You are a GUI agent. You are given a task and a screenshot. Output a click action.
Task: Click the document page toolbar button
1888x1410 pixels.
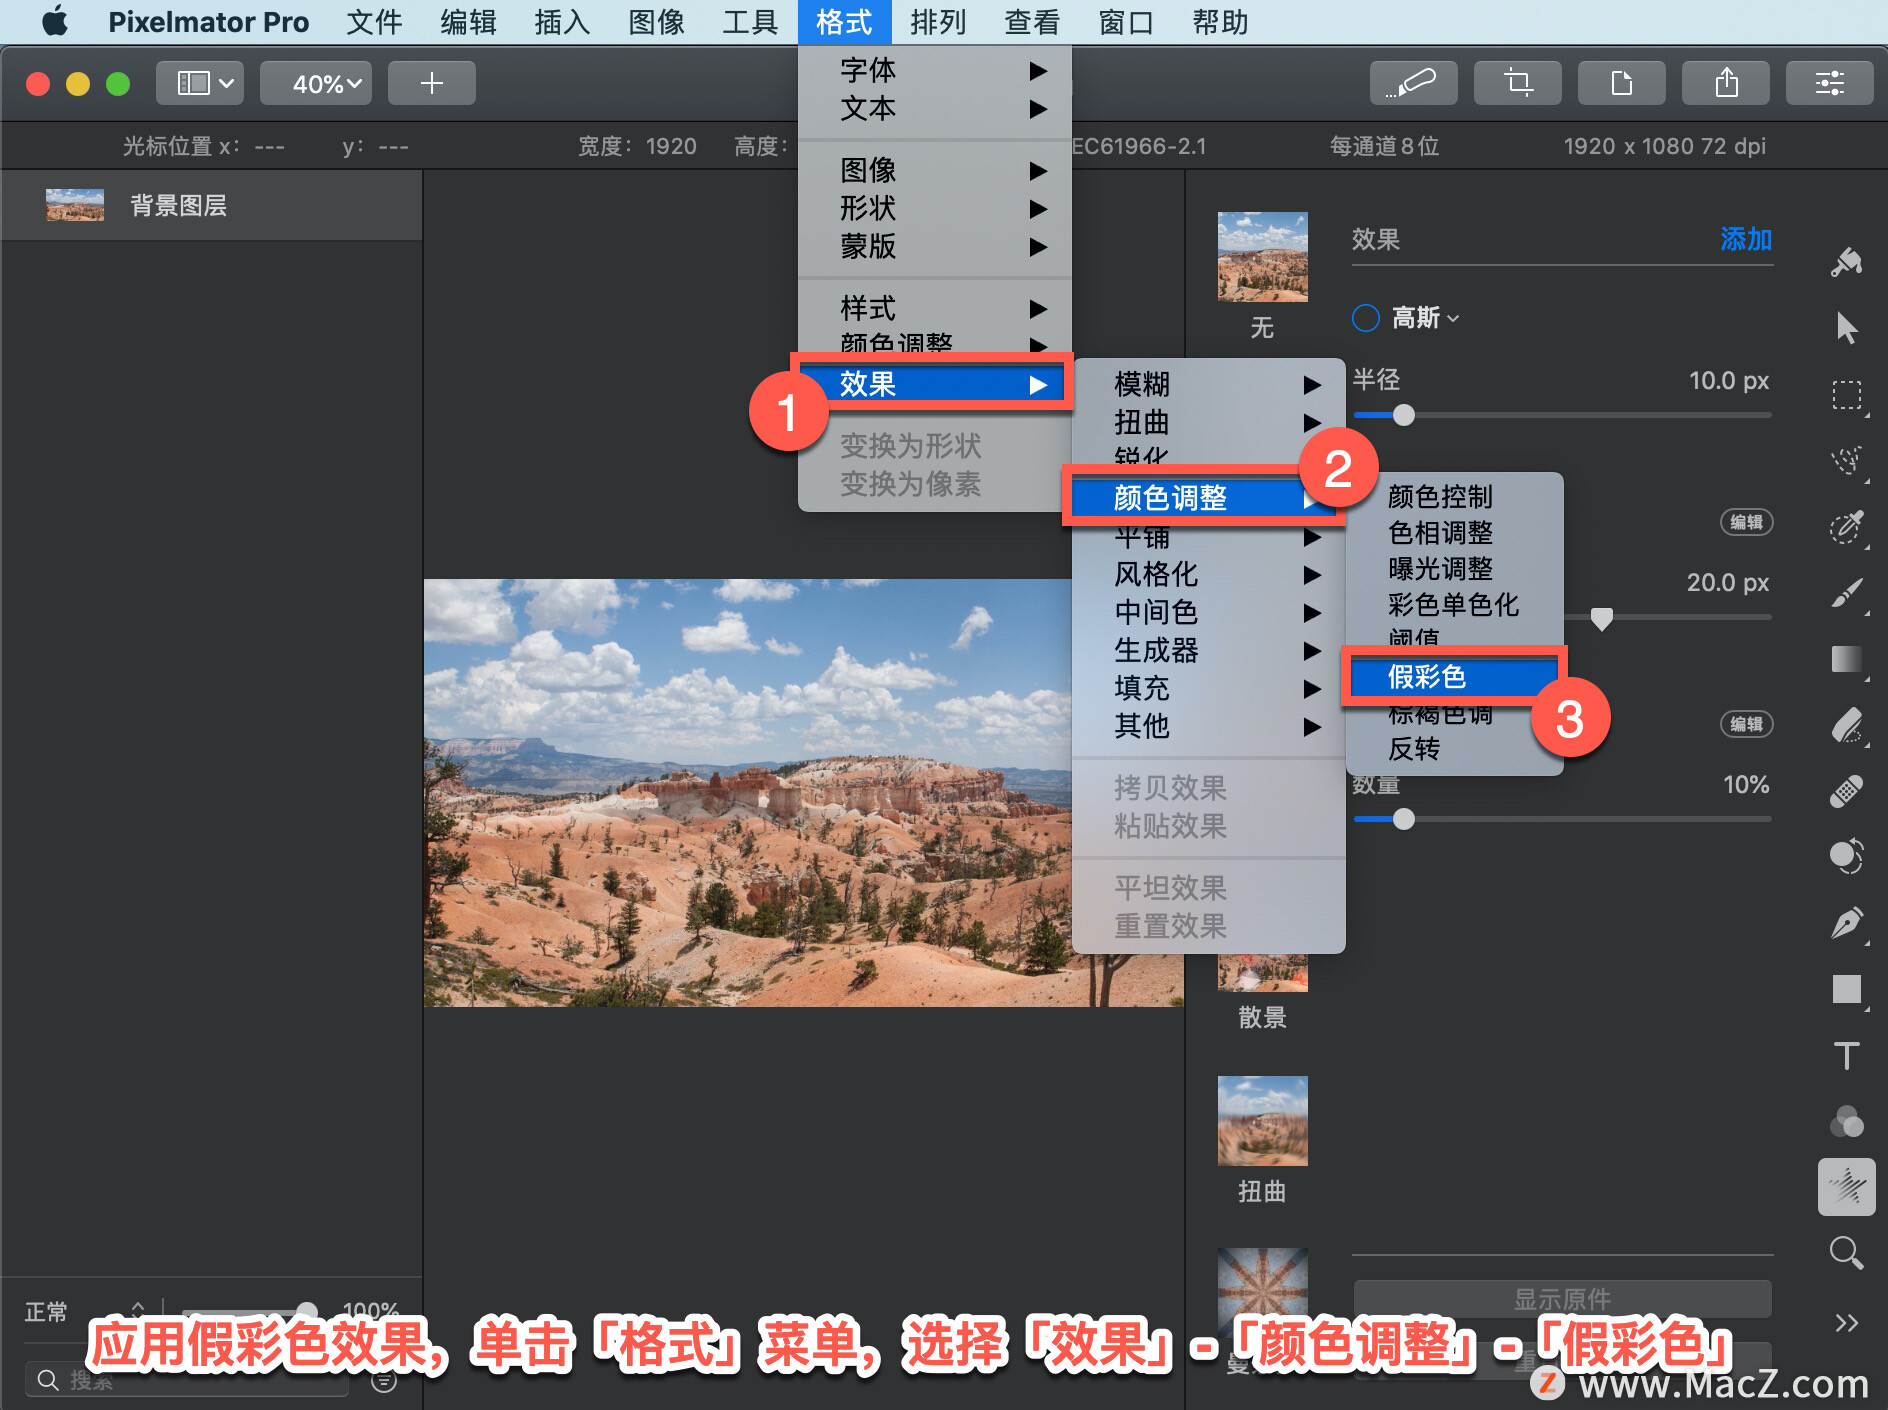coord(1621,83)
